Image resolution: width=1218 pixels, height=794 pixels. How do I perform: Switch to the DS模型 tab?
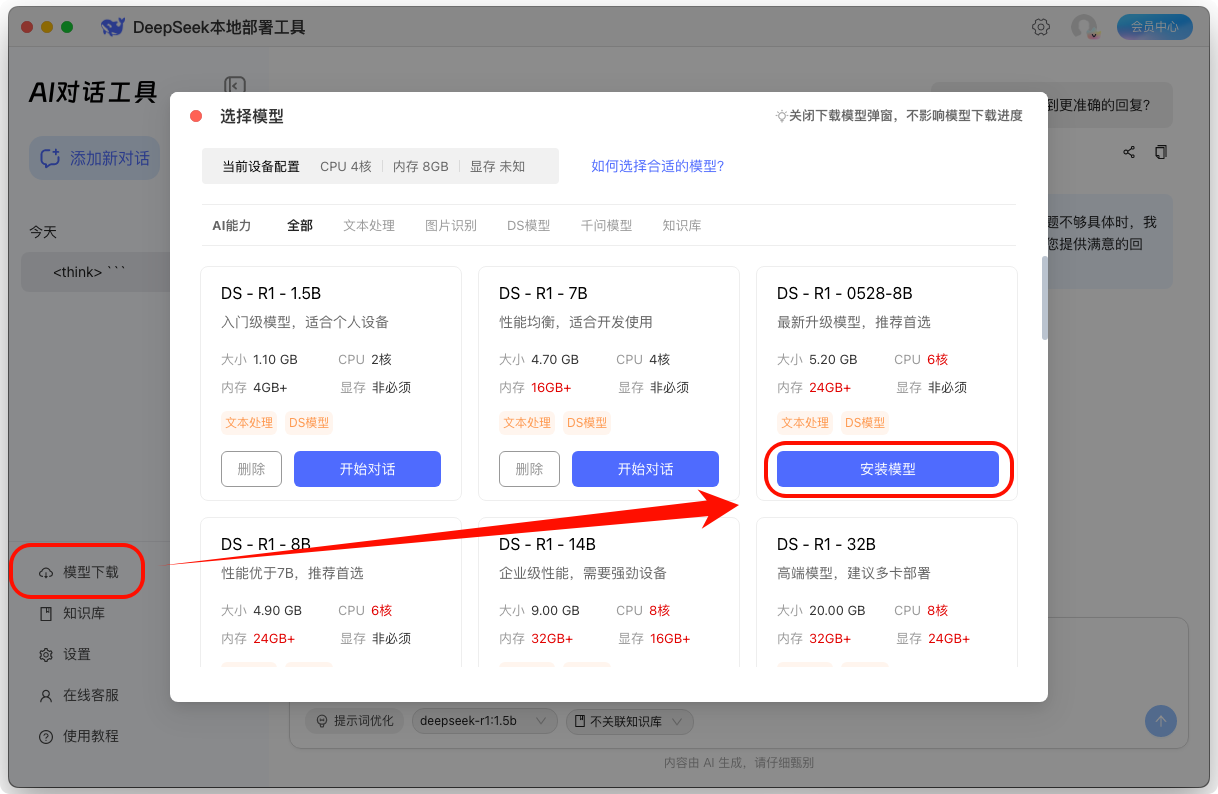click(529, 225)
